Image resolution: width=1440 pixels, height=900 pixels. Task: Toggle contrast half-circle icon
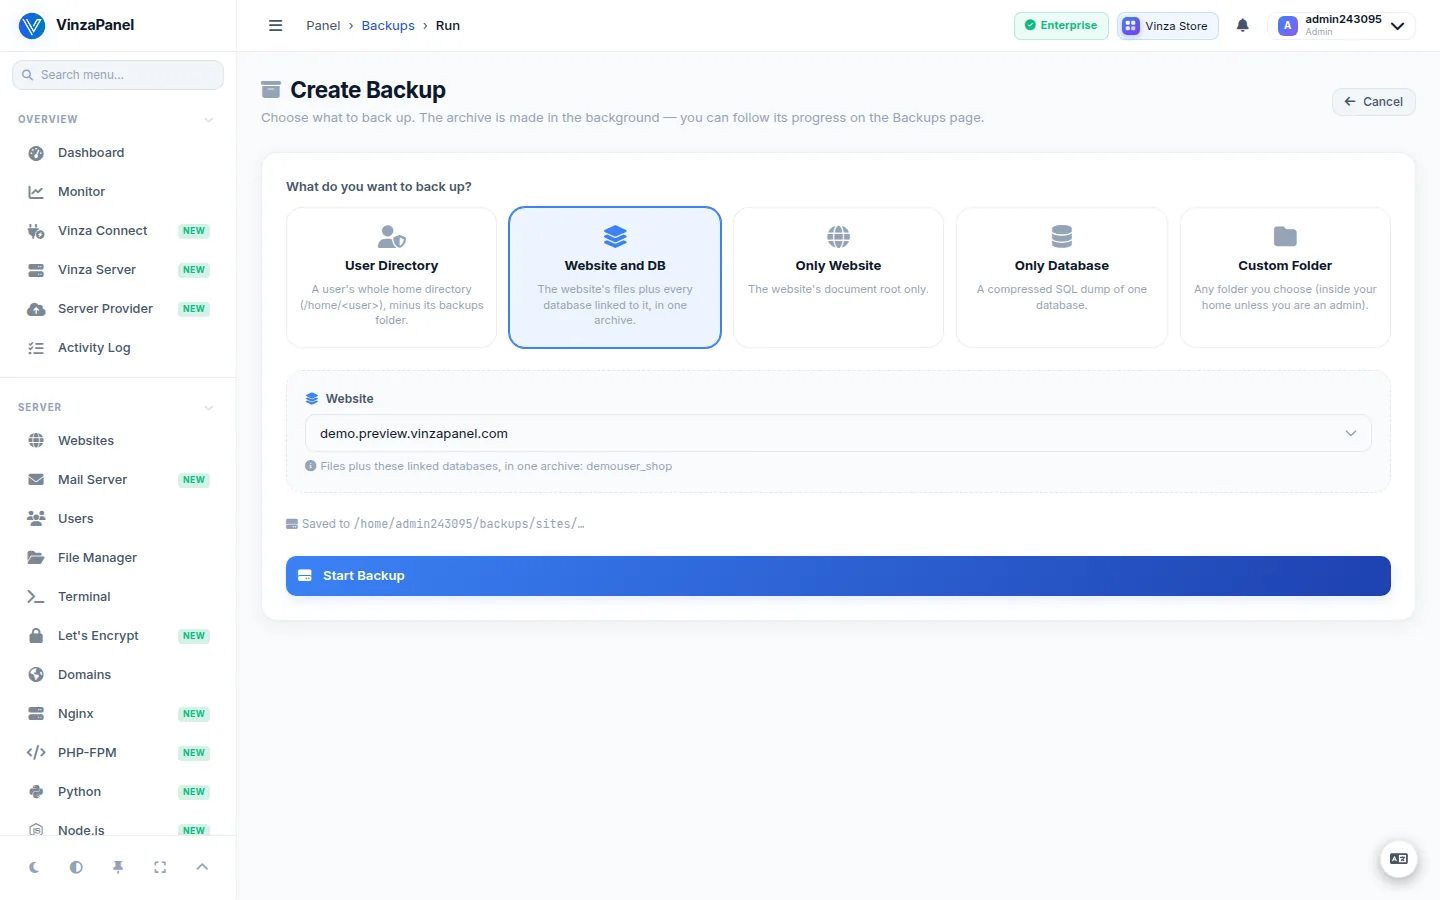point(76,867)
